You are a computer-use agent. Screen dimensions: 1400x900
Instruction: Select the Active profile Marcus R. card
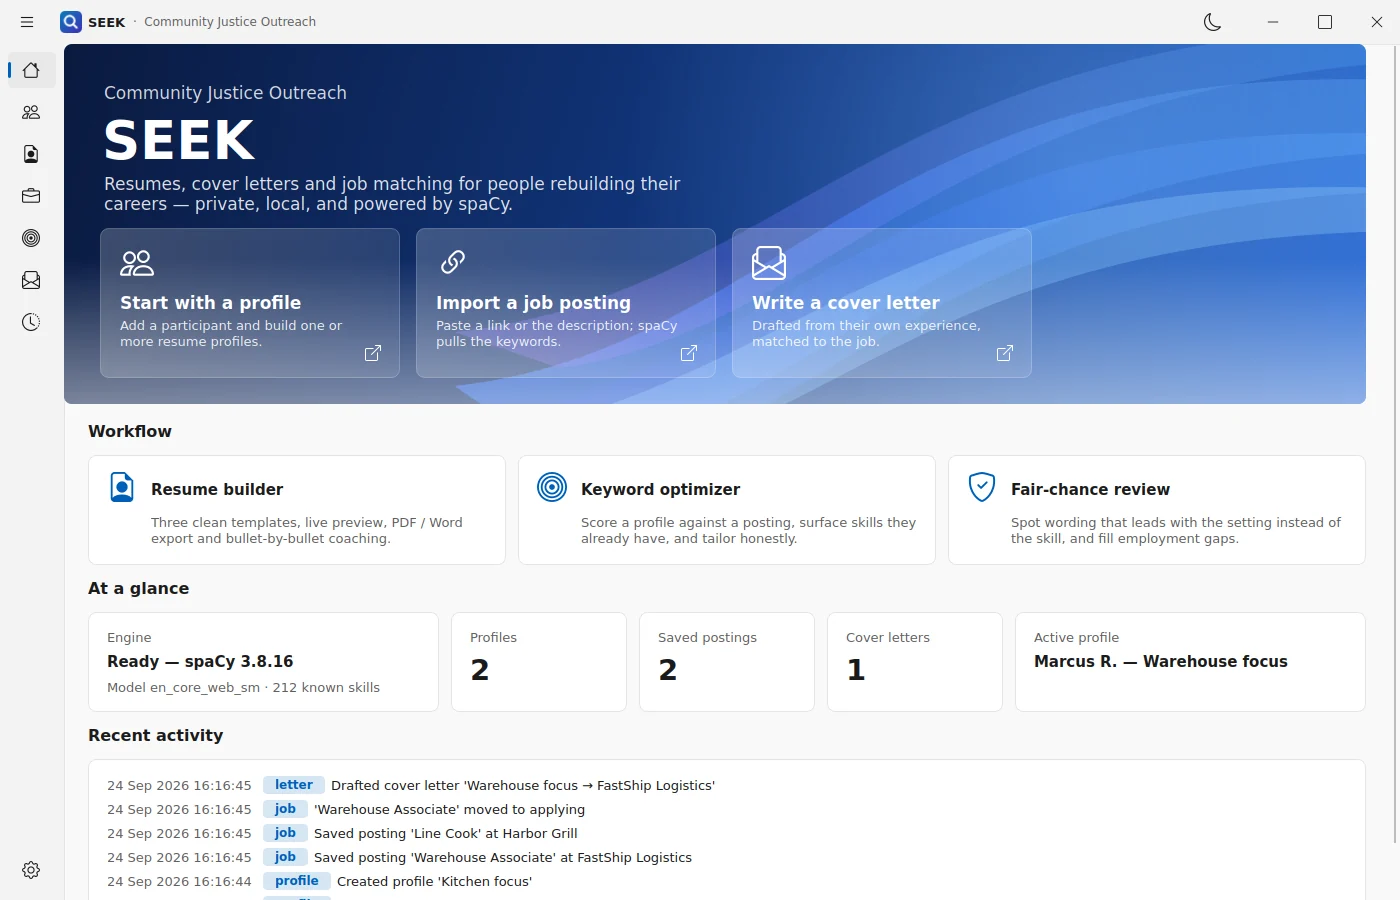click(1190, 662)
